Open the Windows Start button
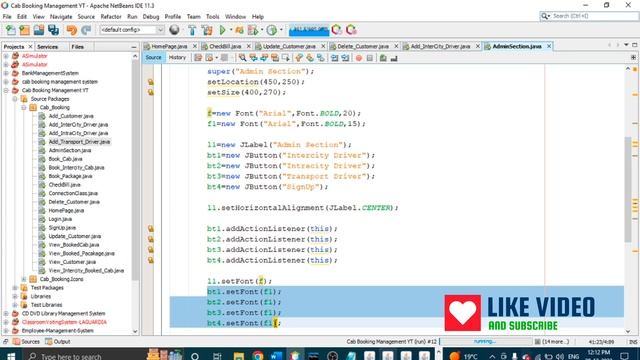The height and width of the screenshot is (360, 640). [x=11, y=356]
